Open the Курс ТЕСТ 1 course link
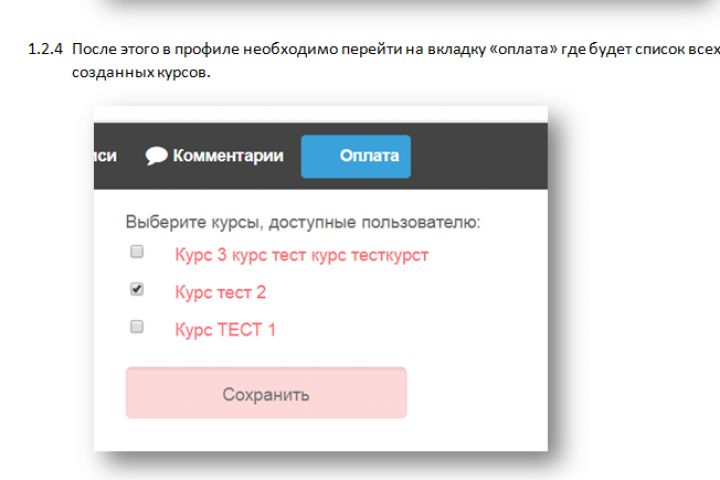Image resolution: width=720 pixels, height=480 pixels. coord(224,329)
